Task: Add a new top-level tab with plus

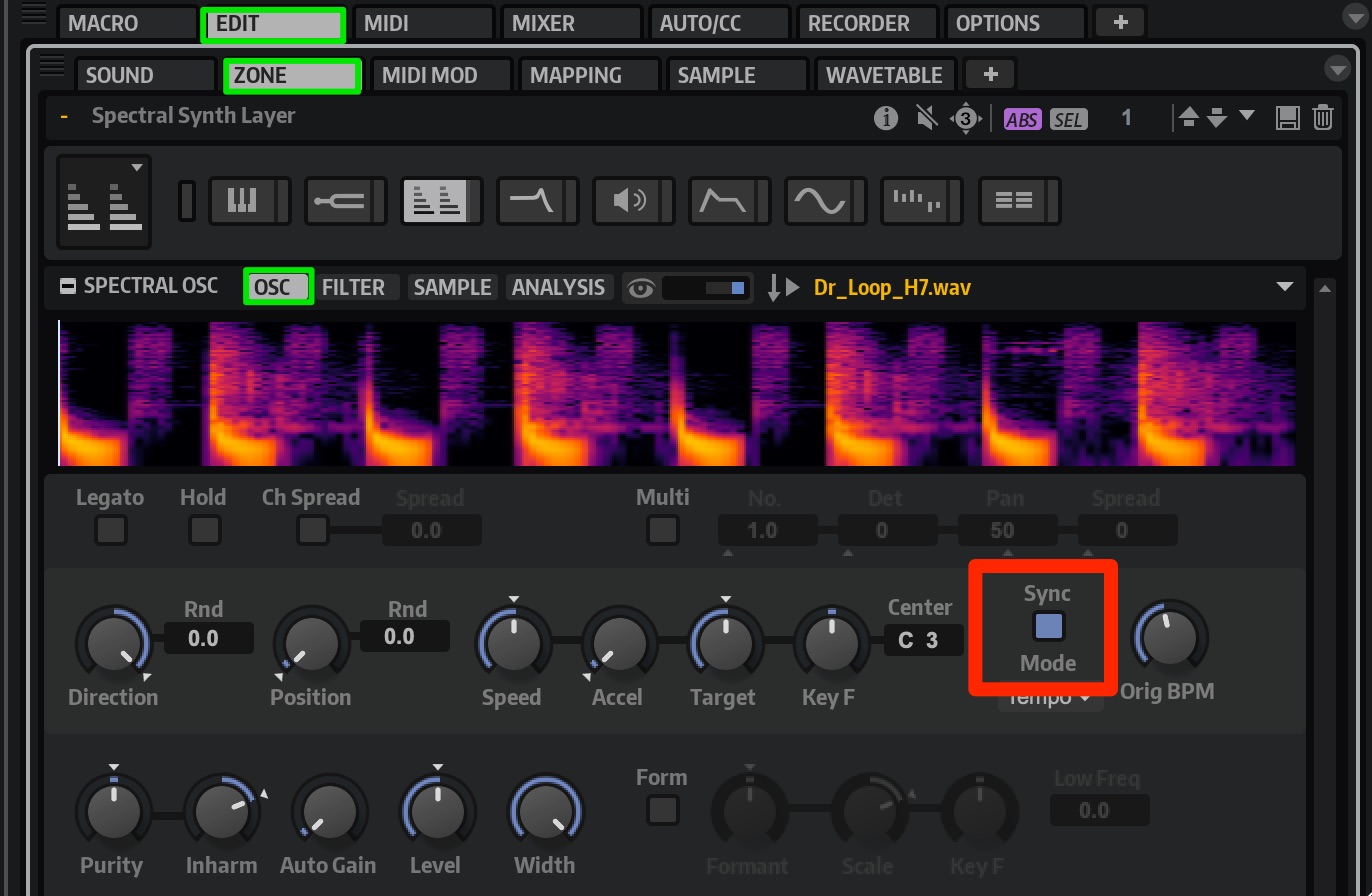Action: point(1121,22)
